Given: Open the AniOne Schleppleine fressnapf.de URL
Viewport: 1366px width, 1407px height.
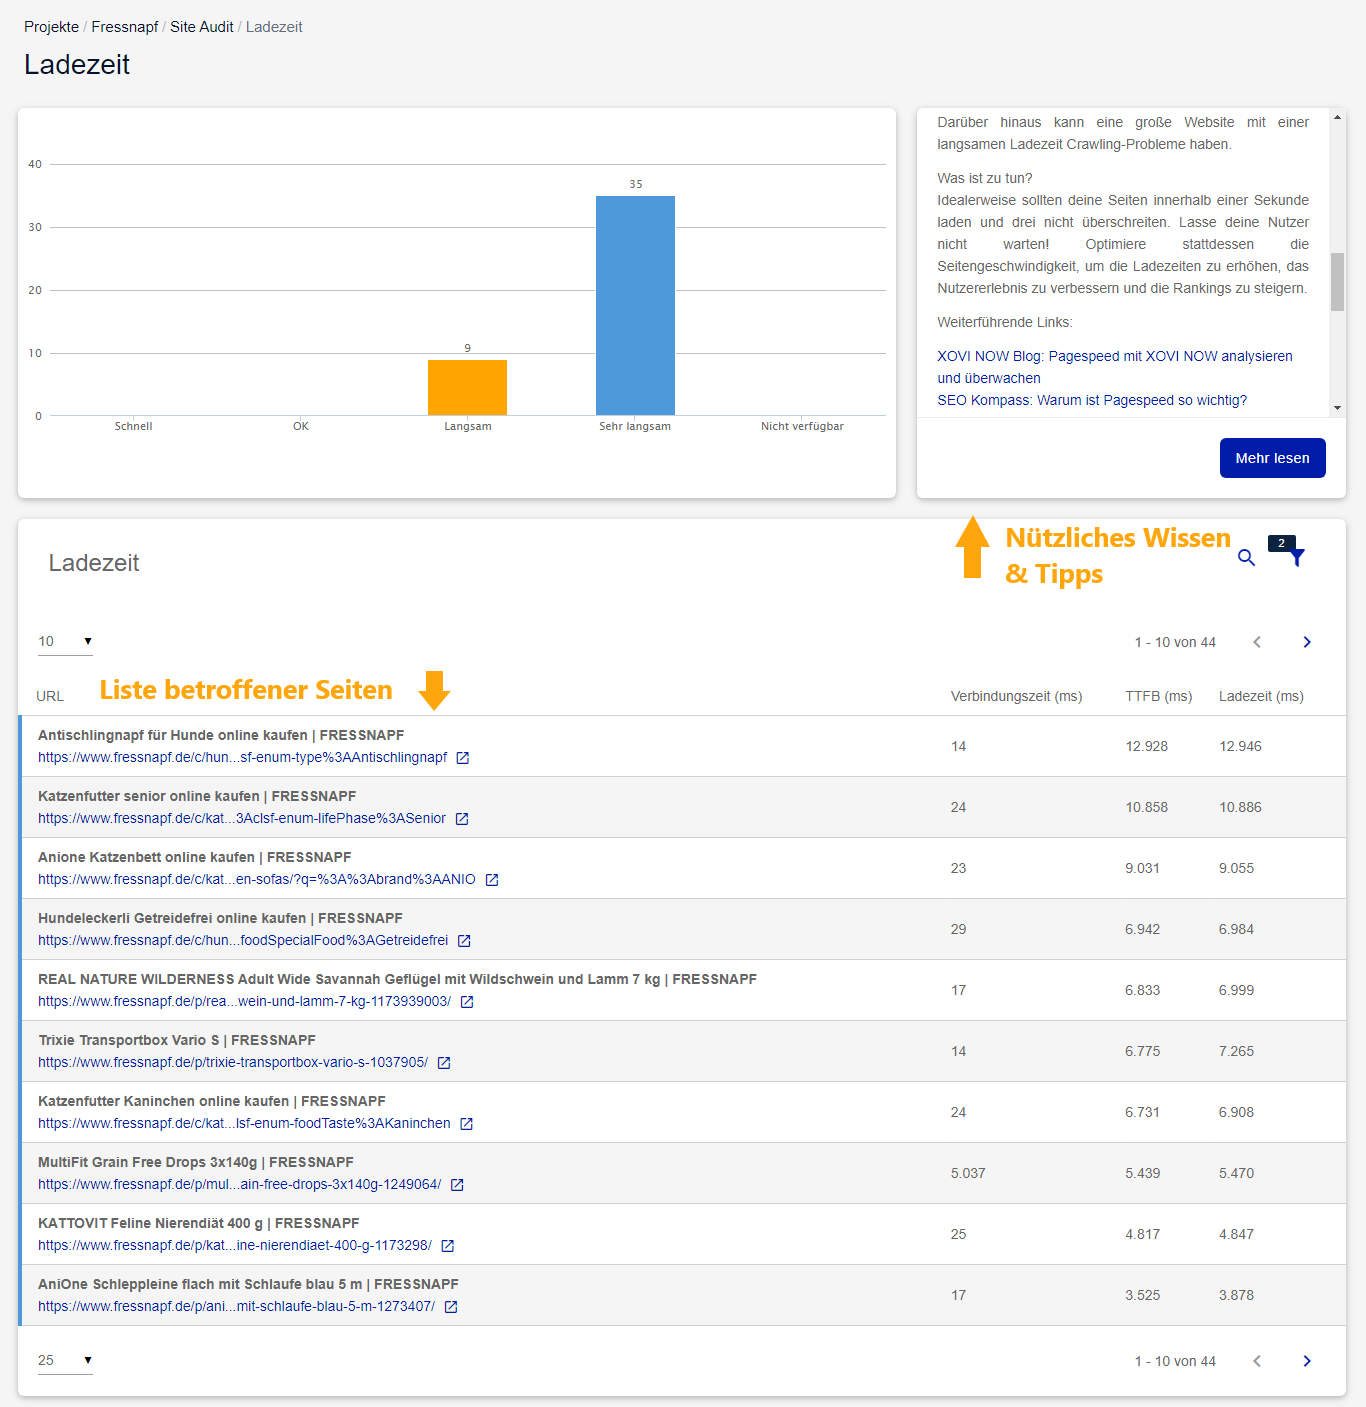Looking at the screenshot, I should click(x=237, y=1306).
